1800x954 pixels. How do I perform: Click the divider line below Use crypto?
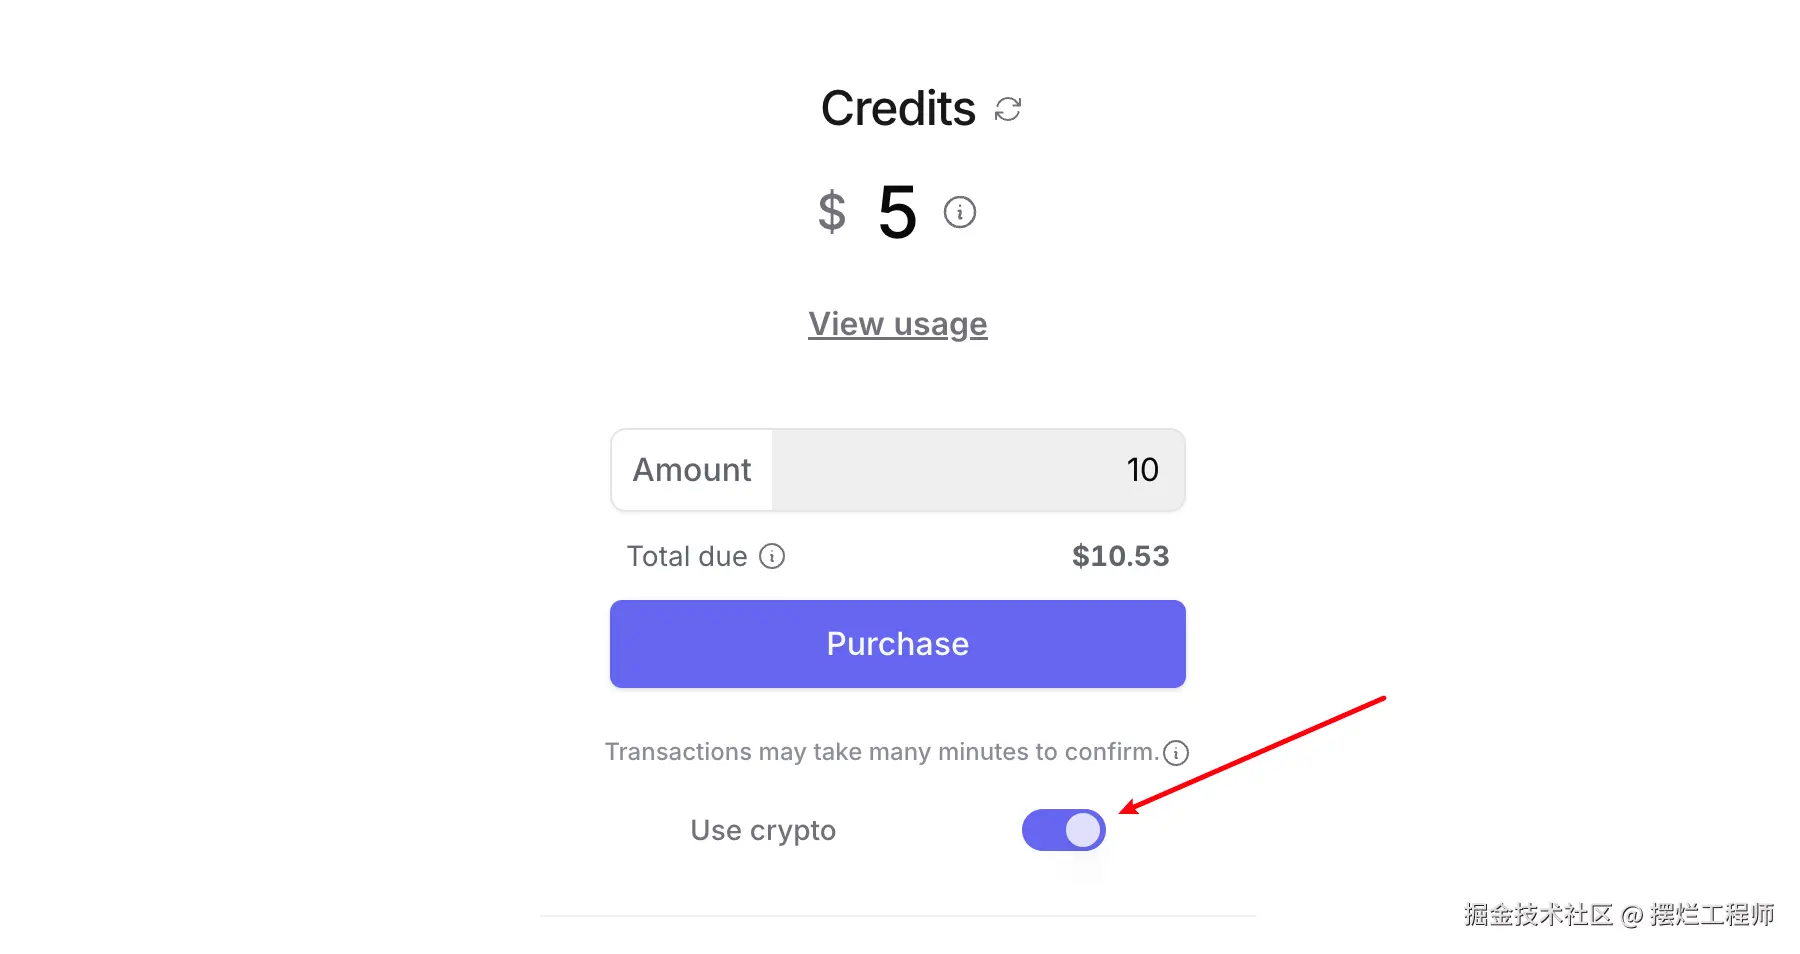tap(897, 915)
